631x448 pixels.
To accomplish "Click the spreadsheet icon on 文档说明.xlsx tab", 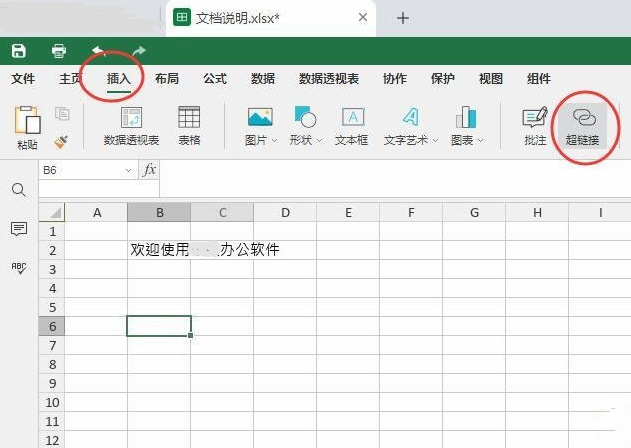I will [x=182, y=17].
